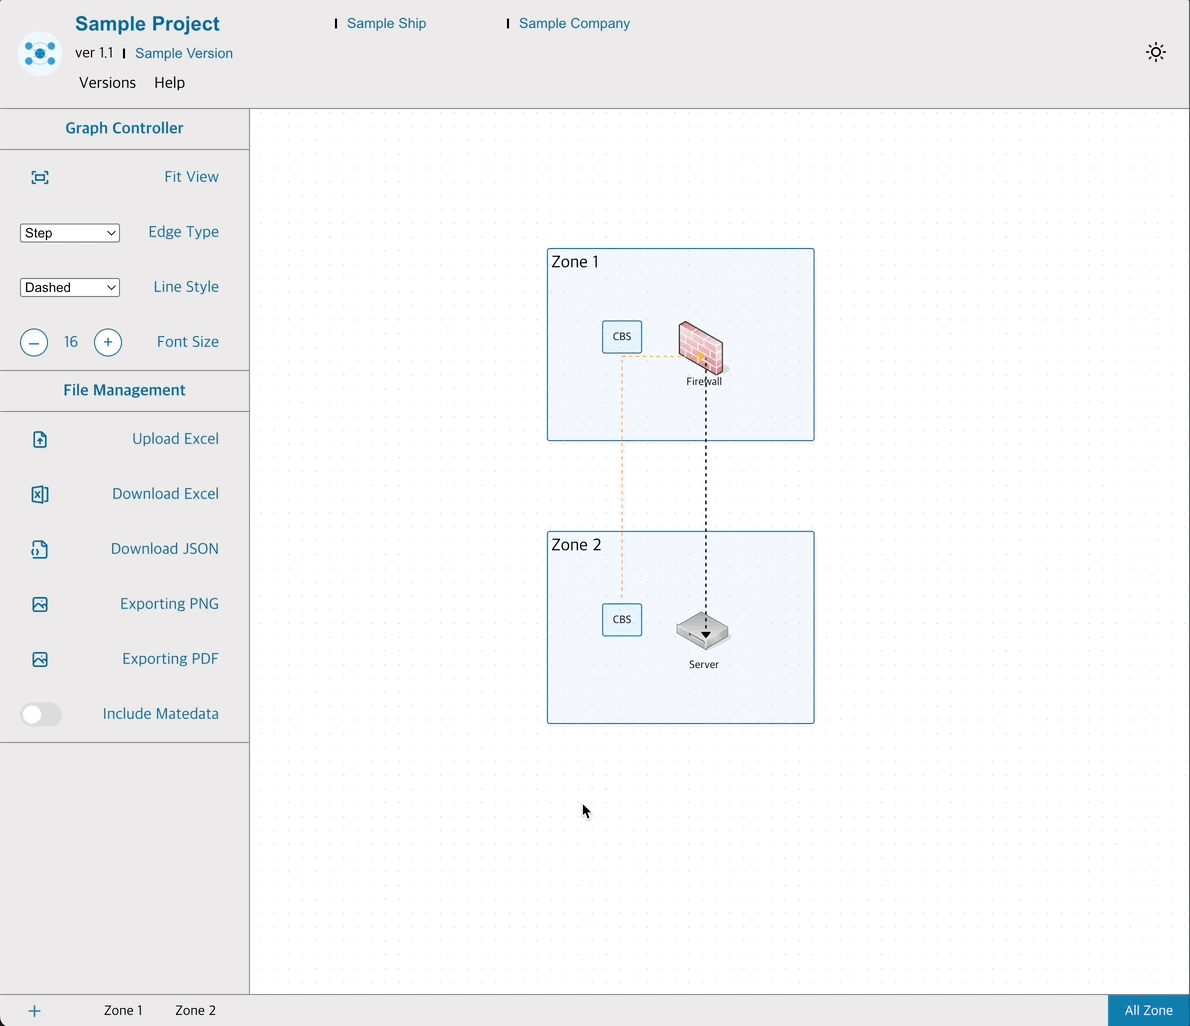Click the All Zone button
Screen dimensions: 1190x1026
[x=1148, y=1011]
